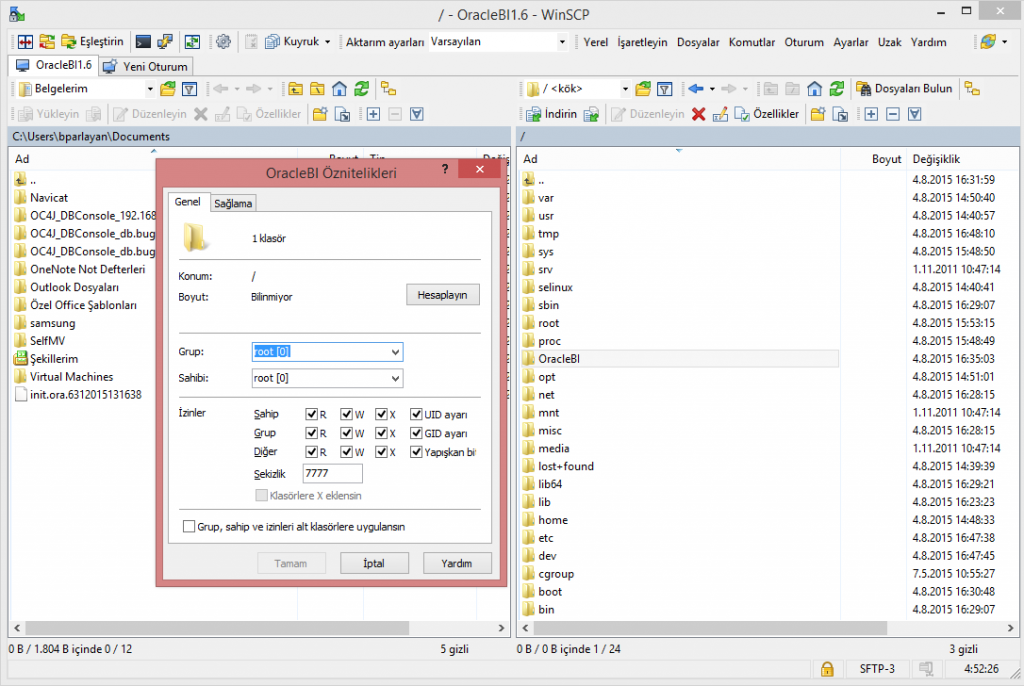Refresh the local panel with green arrows icon
Image resolution: width=1024 pixels, height=686 pixels.
361,89
